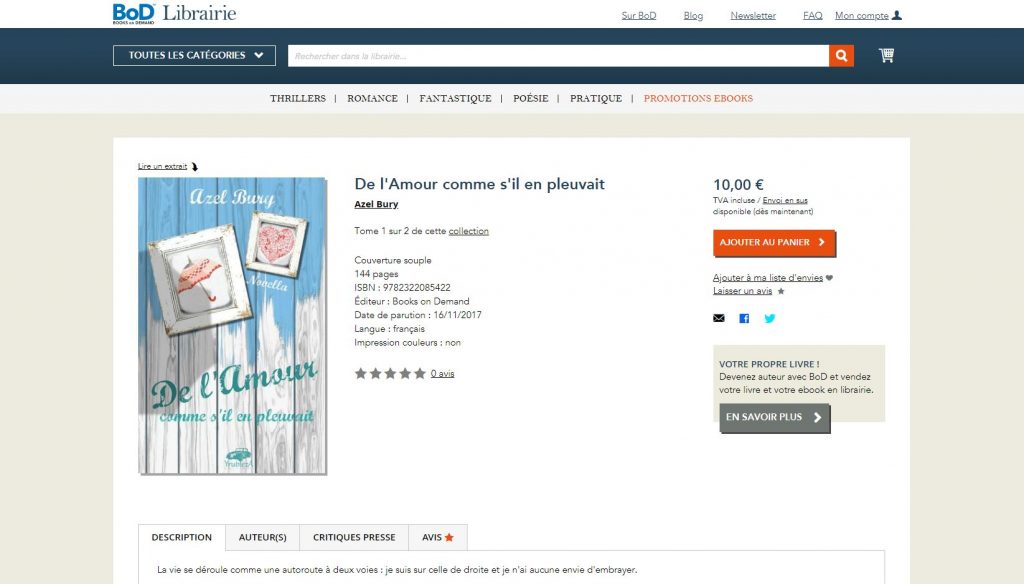Click the Mon compte user icon
Viewport: 1024px width, 584px height.
pyautogui.click(x=897, y=15)
